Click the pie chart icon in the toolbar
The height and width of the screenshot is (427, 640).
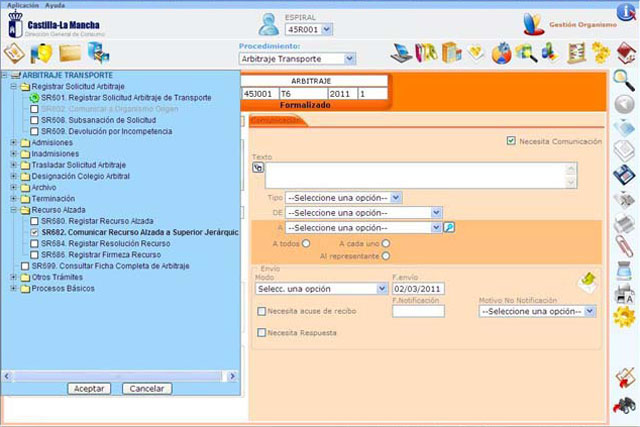[502, 52]
